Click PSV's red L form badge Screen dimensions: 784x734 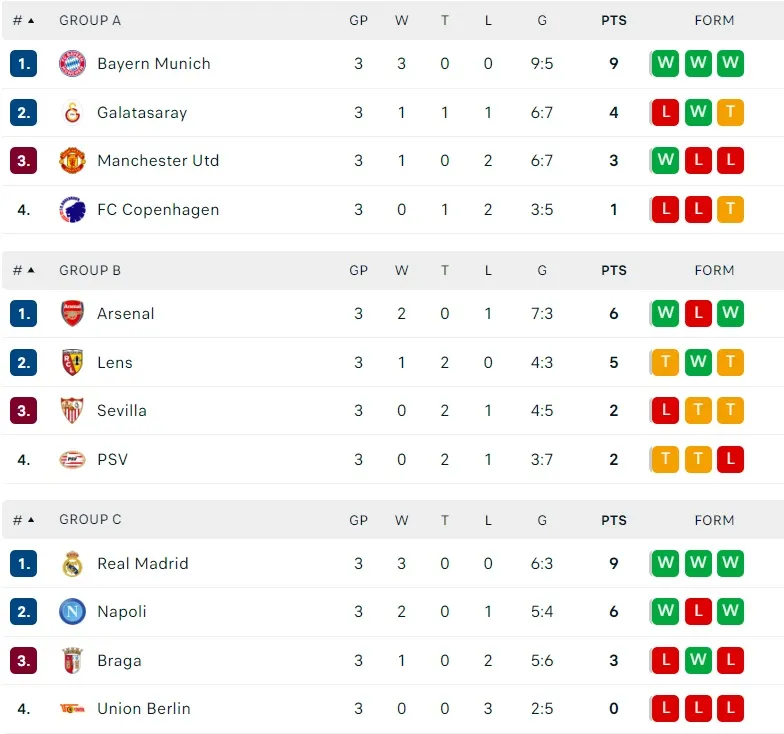(x=730, y=460)
